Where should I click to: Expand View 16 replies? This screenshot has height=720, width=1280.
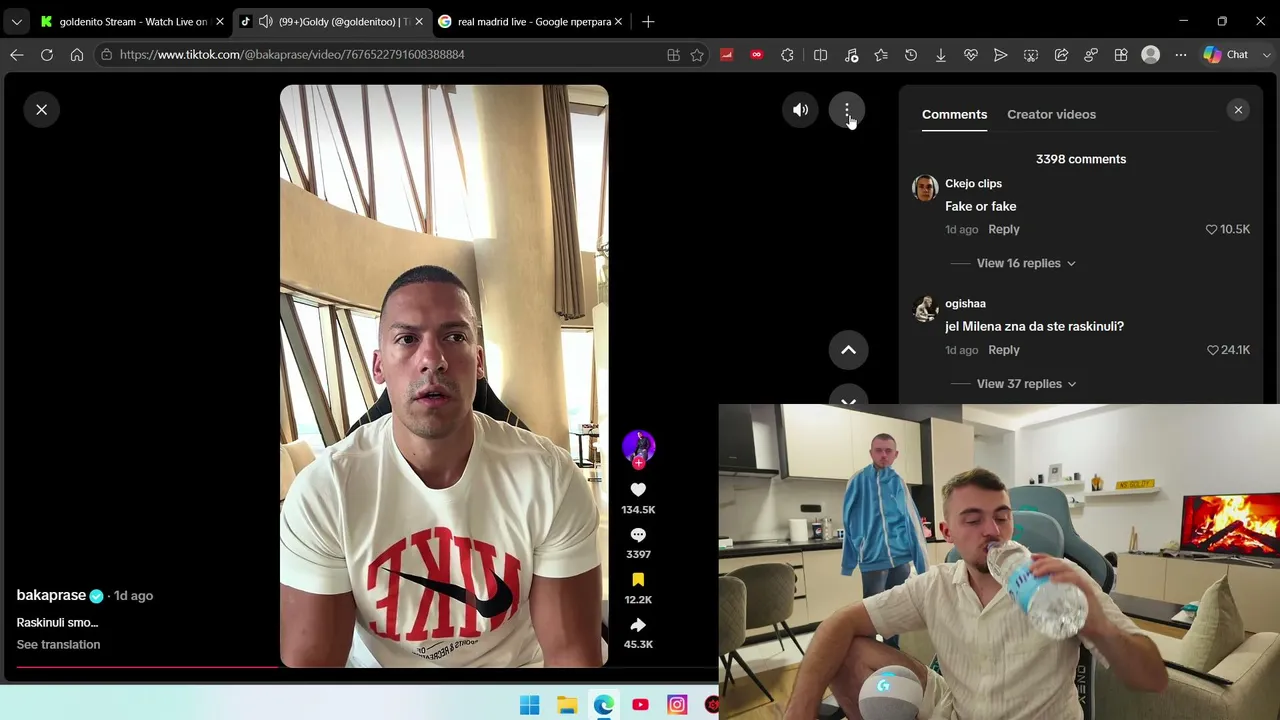point(1026,263)
